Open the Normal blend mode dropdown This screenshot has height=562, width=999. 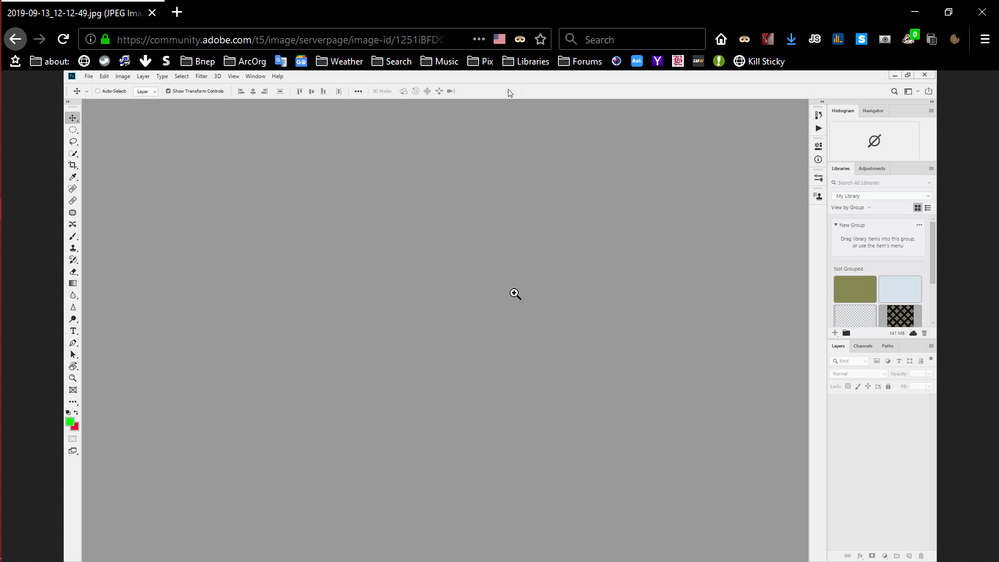pos(859,374)
